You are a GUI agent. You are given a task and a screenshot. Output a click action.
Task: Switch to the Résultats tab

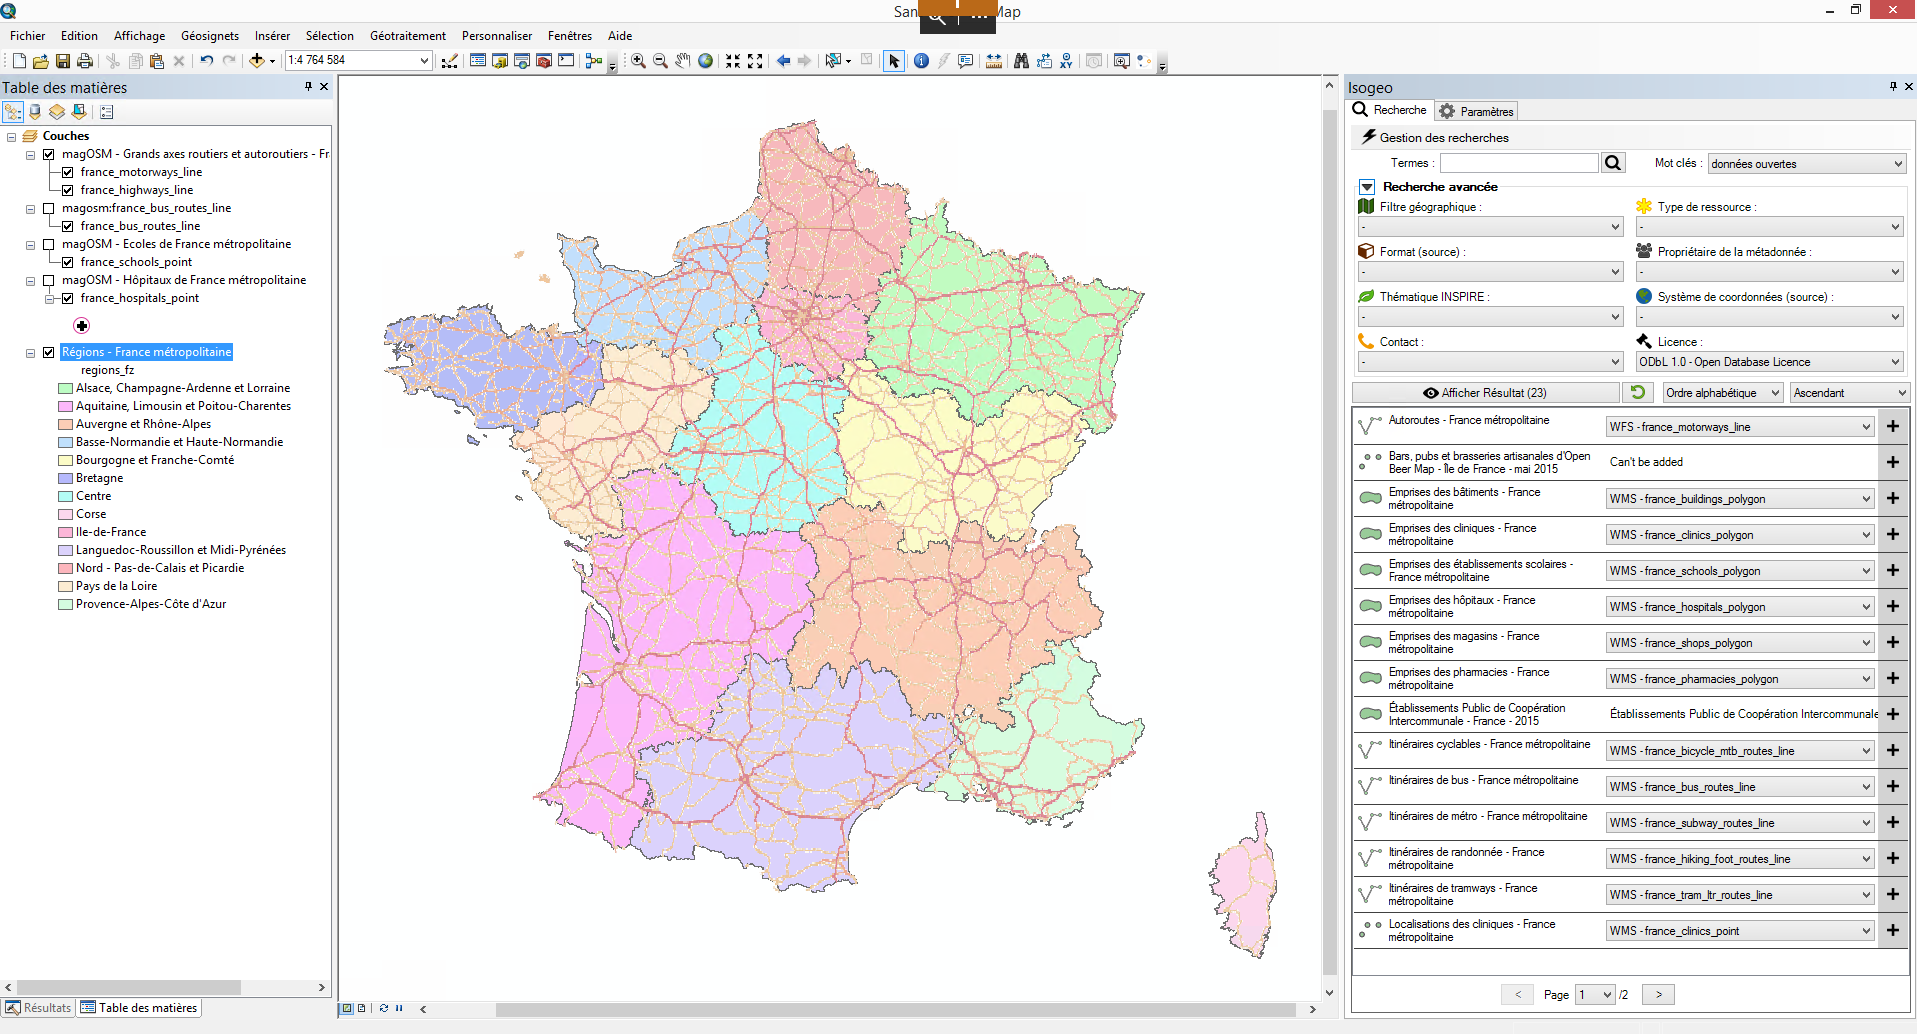[x=38, y=1008]
